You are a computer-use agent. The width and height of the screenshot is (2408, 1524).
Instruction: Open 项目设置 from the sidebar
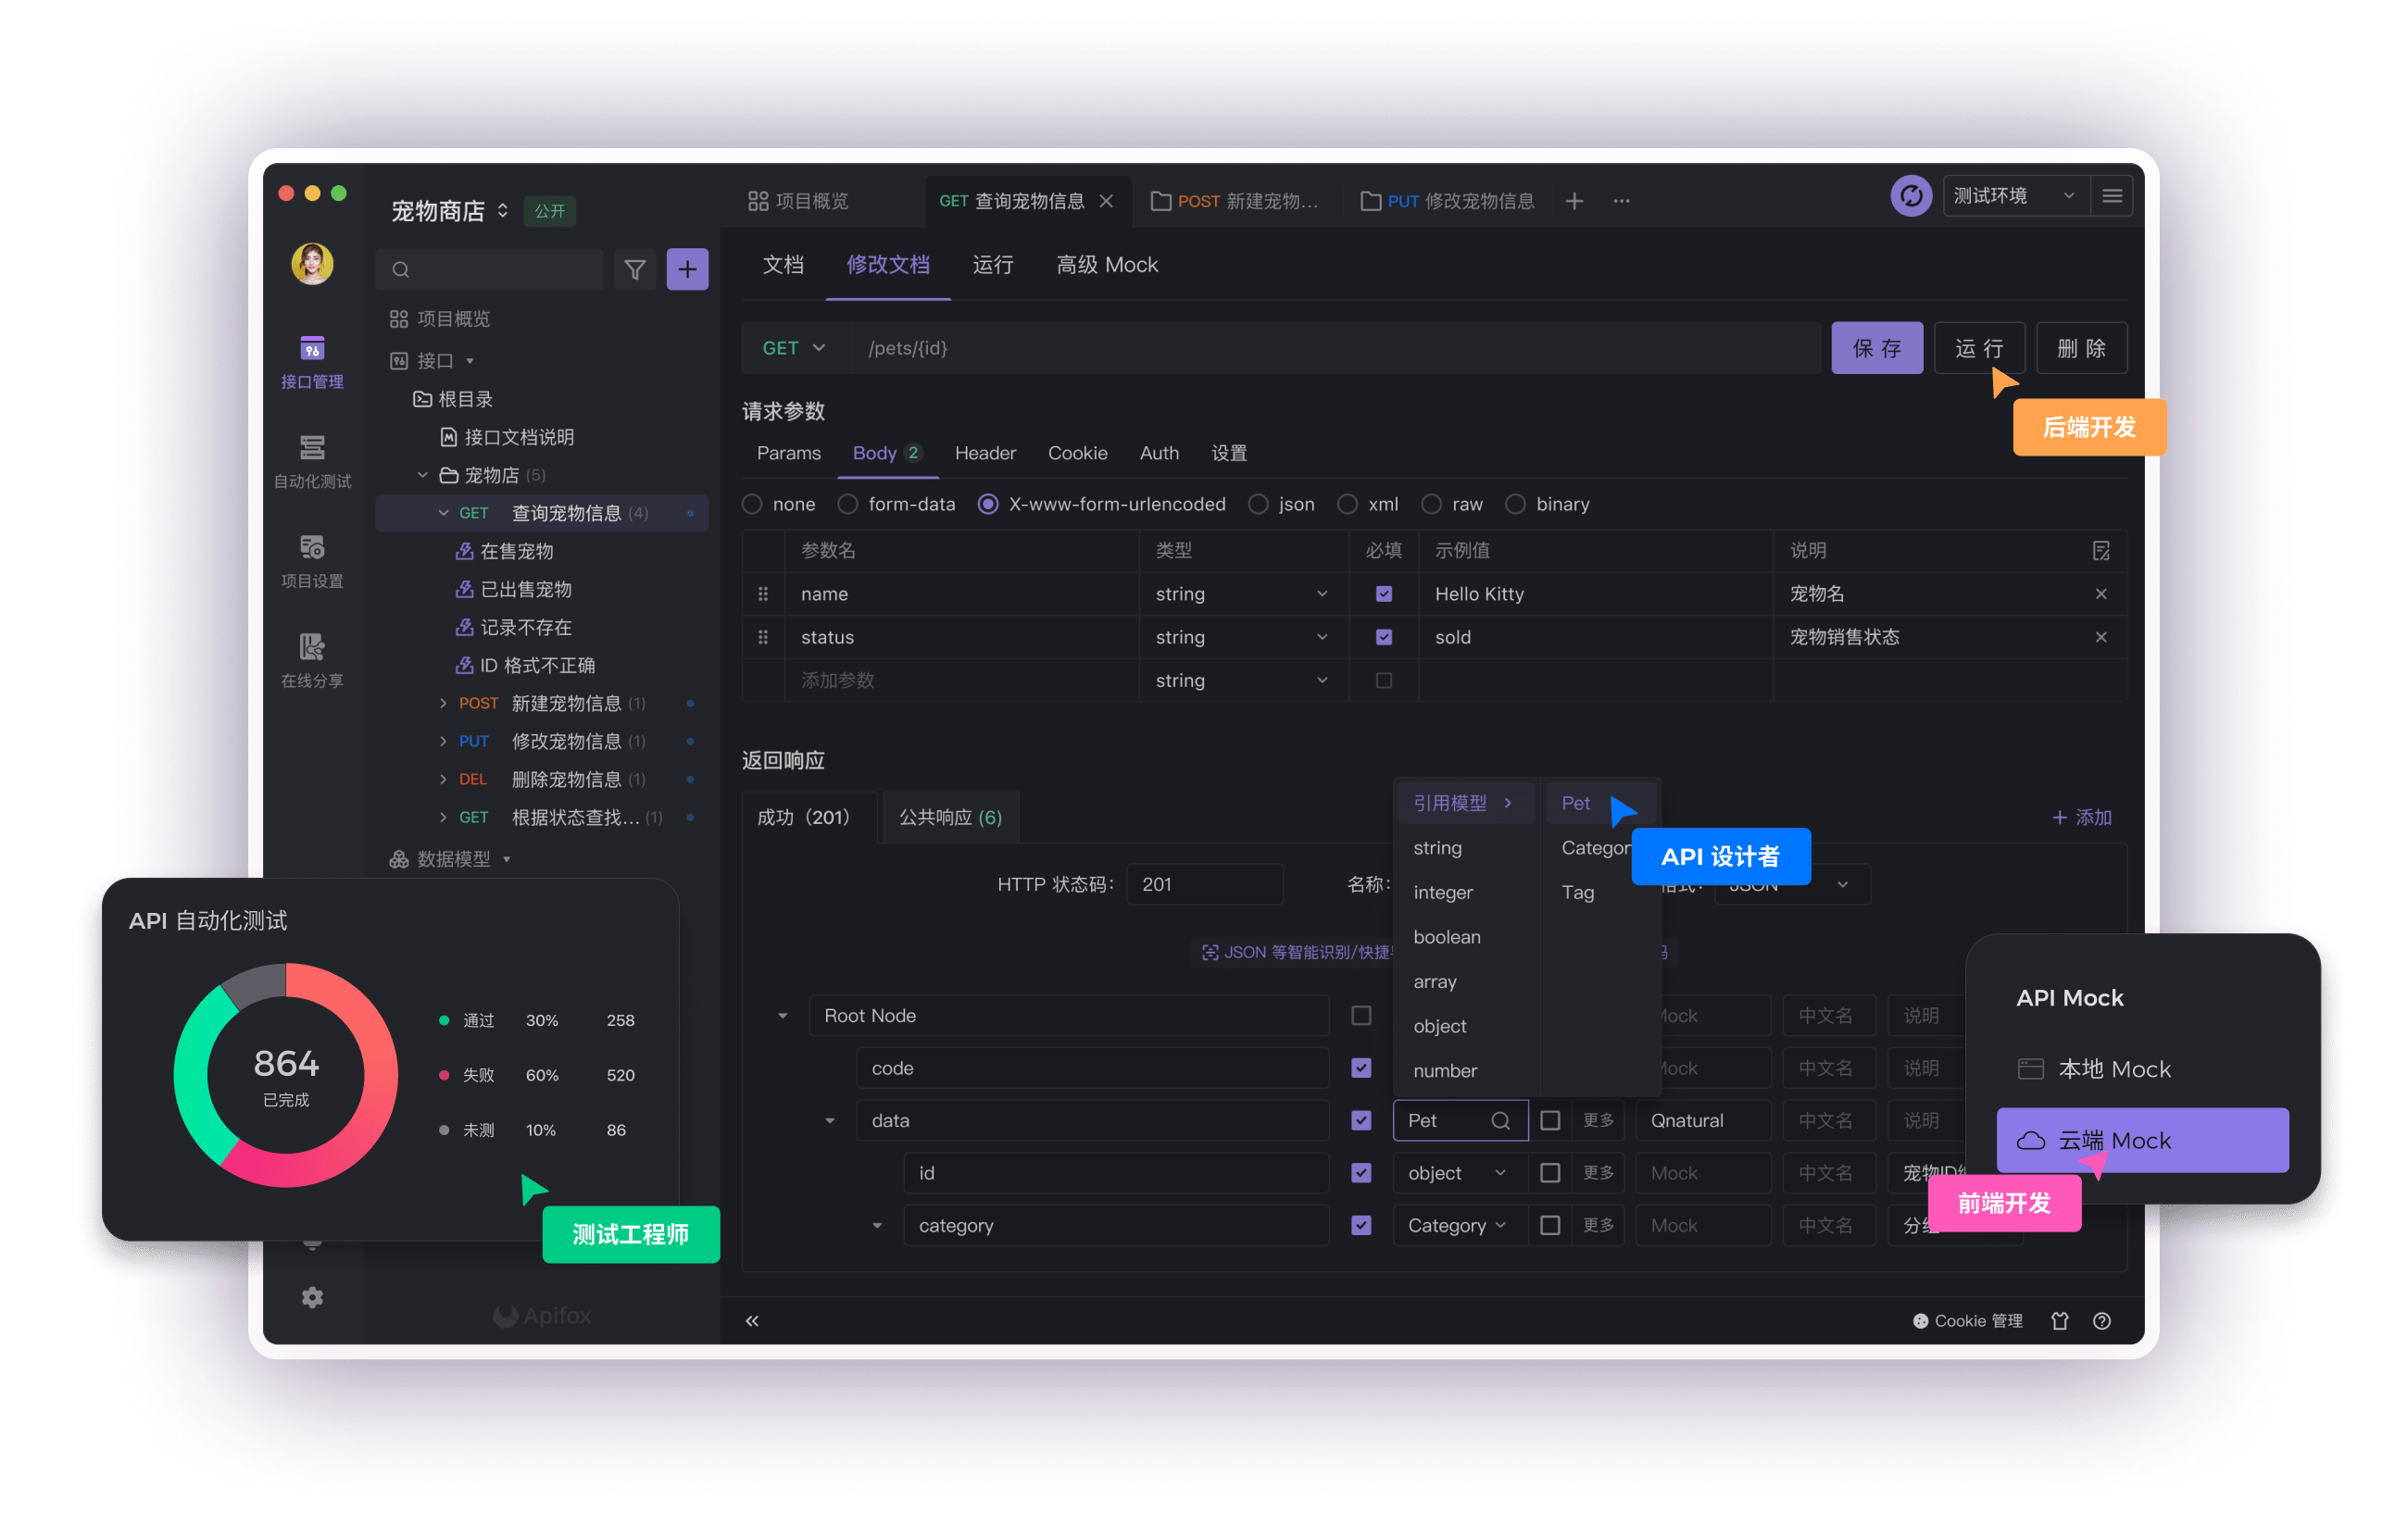click(313, 560)
